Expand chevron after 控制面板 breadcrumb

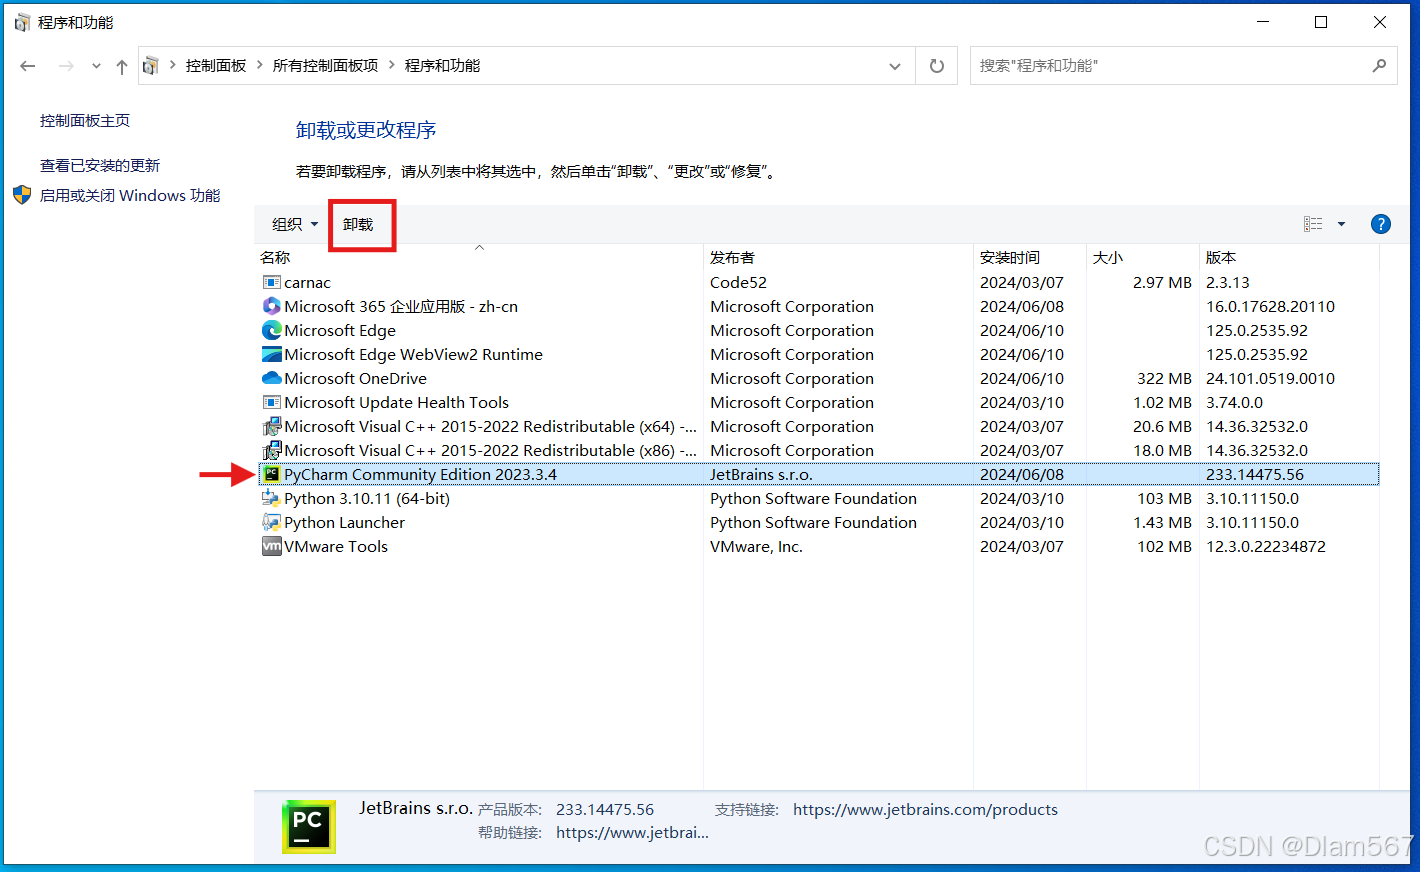[260, 66]
